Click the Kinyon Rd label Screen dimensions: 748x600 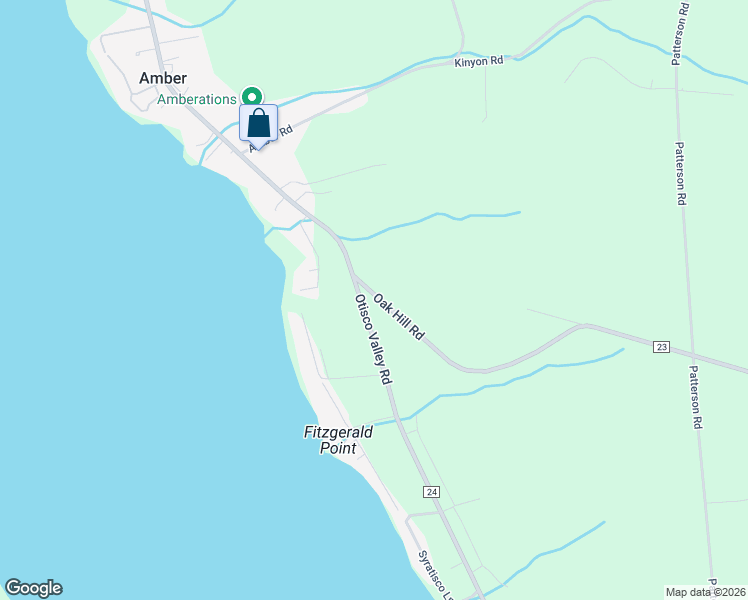[478, 62]
